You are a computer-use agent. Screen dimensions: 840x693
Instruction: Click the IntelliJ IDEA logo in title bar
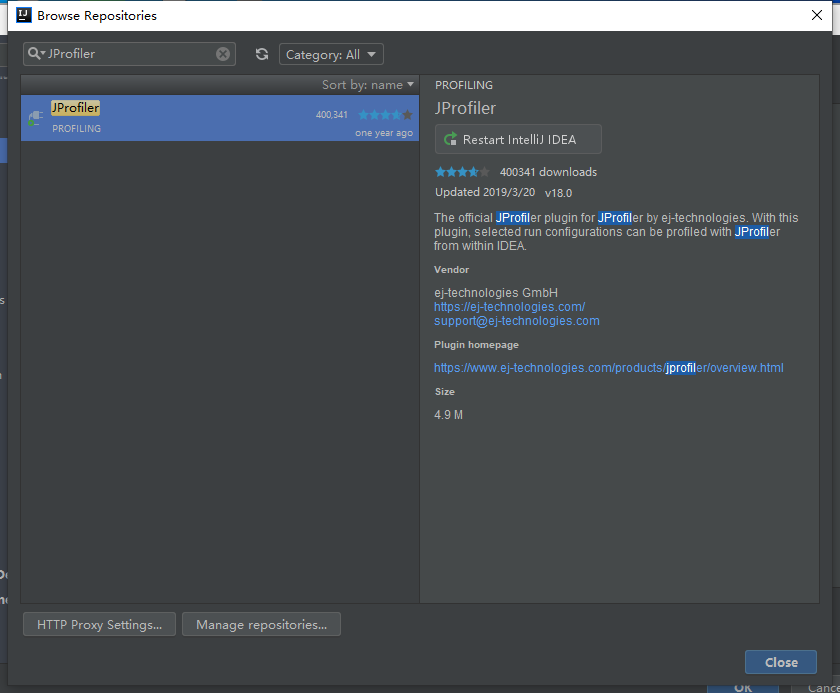click(x=24, y=15)
